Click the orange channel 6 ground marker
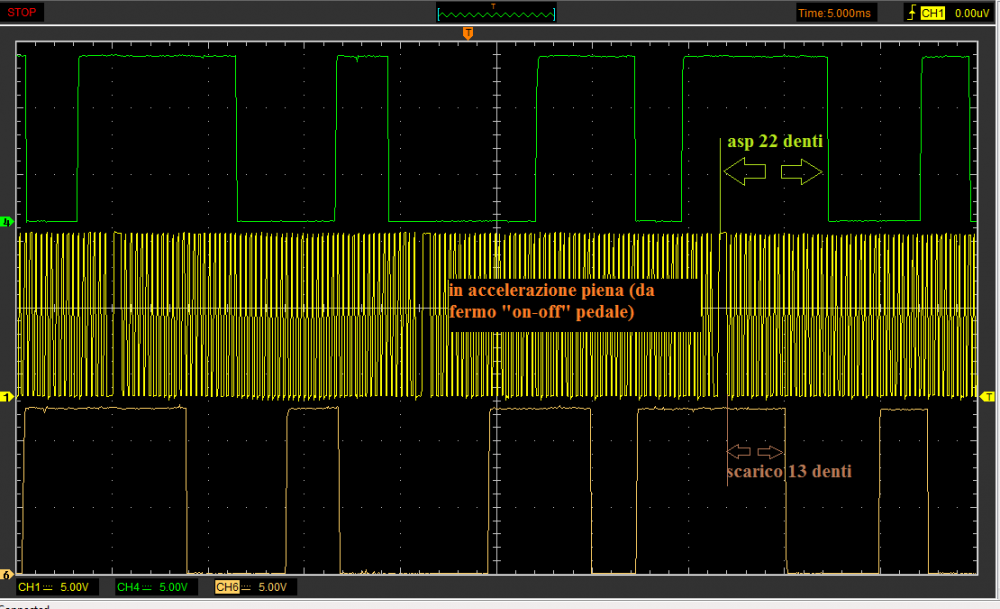This screenshot has width=1000, height=609. (8, 574)
